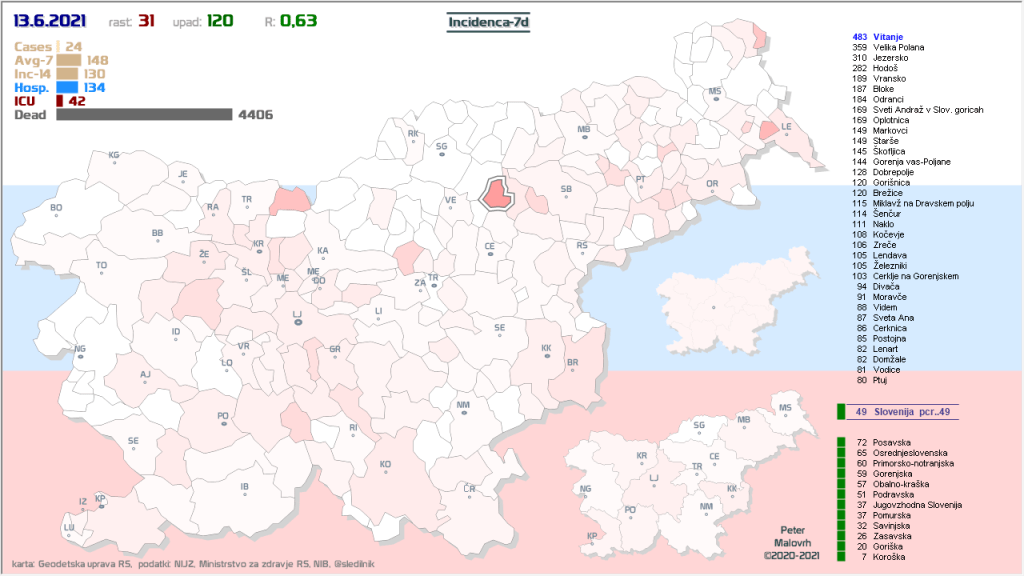This screenshot has height=576, width=1024.
Task: Select Osrednjeslovenska in the regions list
Action: pyautogui.click(x=910, y=453)
